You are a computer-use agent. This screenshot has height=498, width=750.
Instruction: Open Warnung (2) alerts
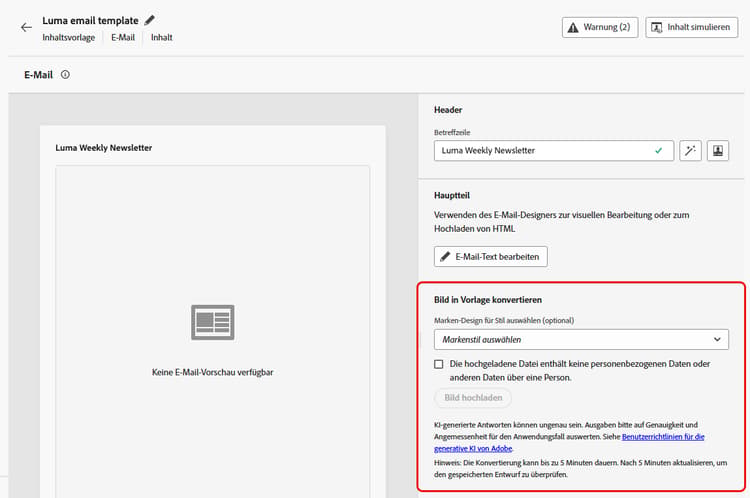600,27
